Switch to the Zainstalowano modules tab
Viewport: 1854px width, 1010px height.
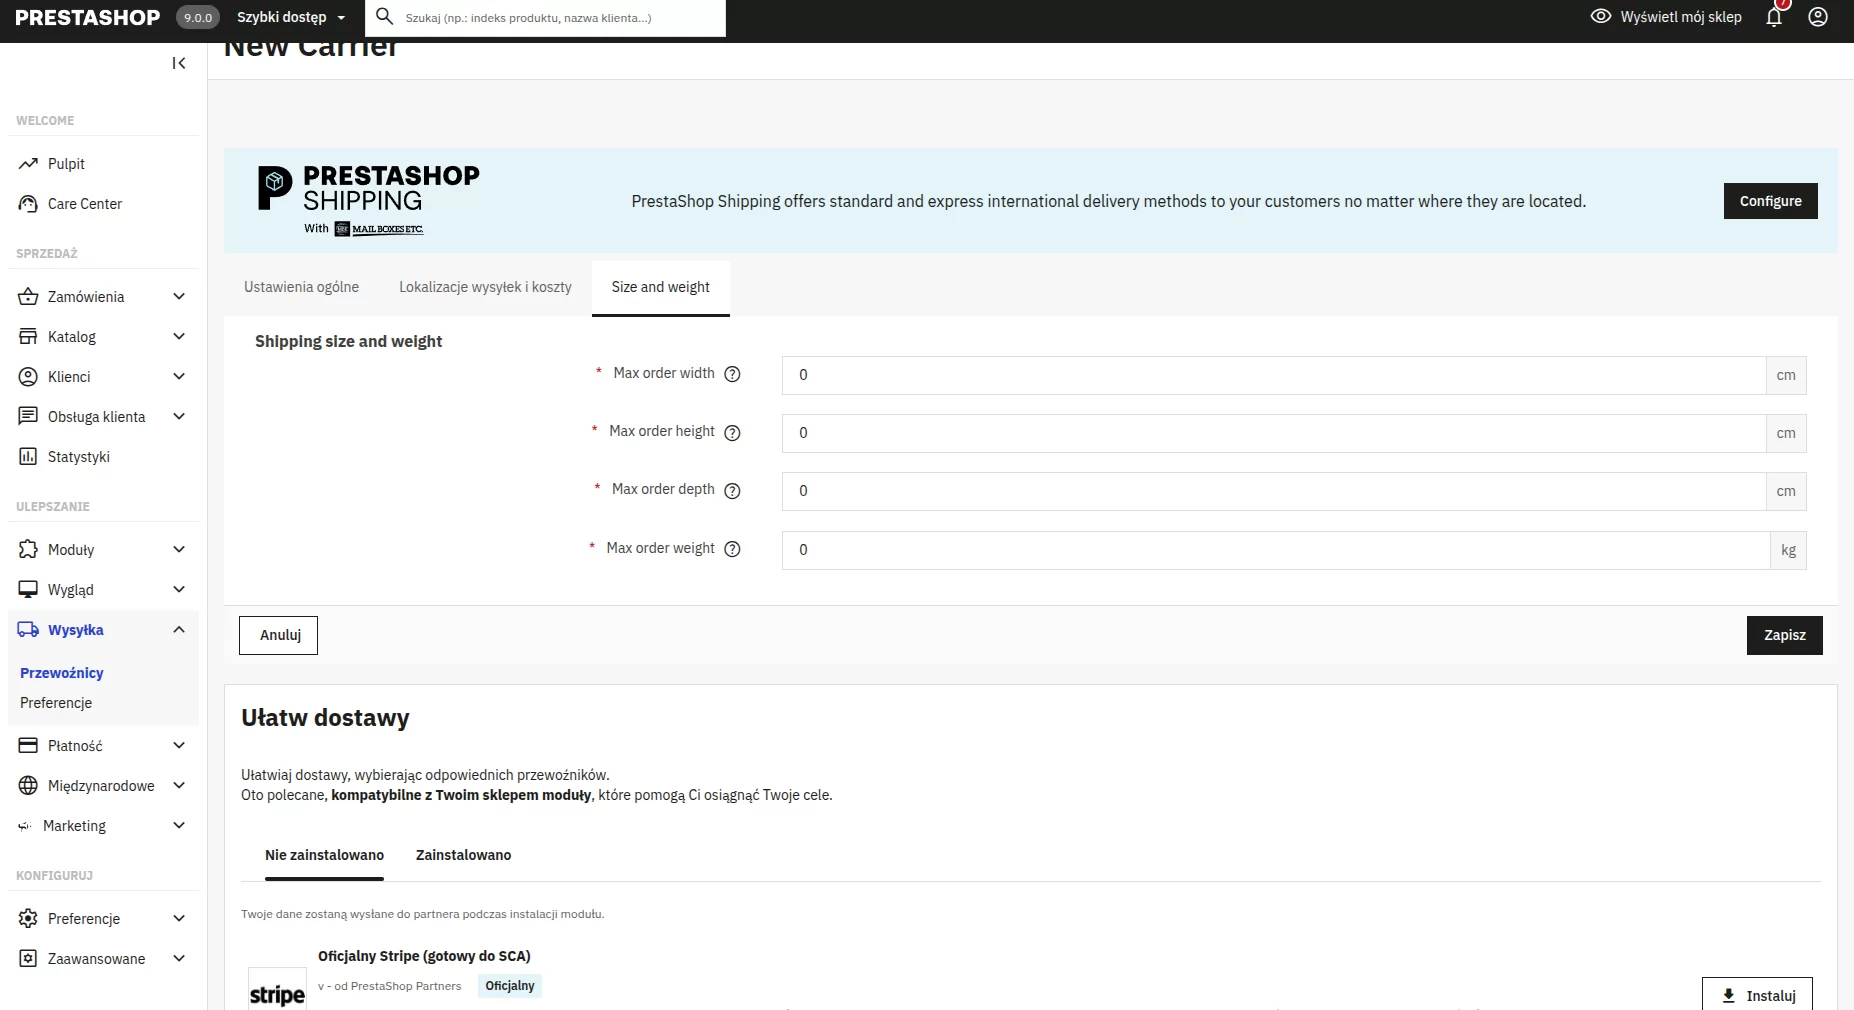[463, 855]
